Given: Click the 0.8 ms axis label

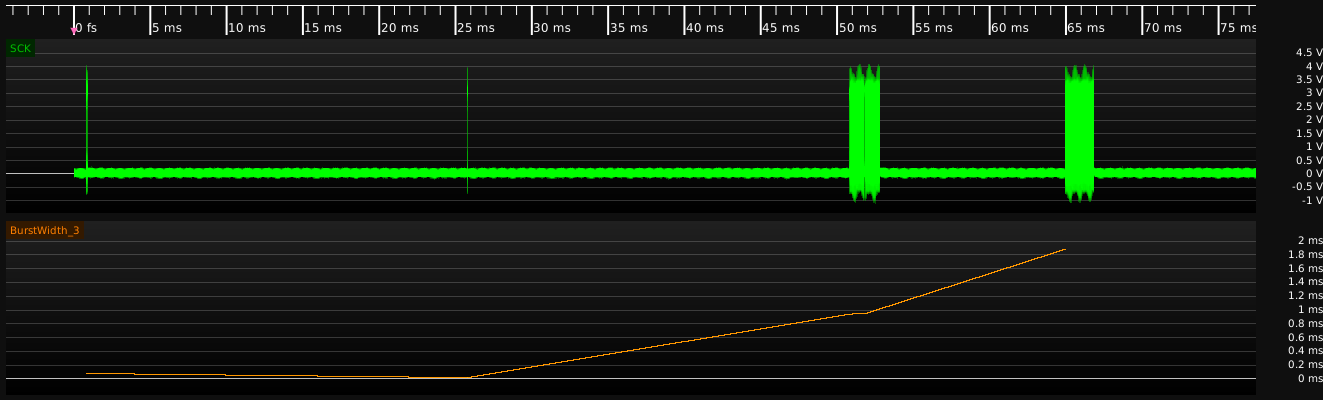Looking at the screenshot, I should 1305,323.
